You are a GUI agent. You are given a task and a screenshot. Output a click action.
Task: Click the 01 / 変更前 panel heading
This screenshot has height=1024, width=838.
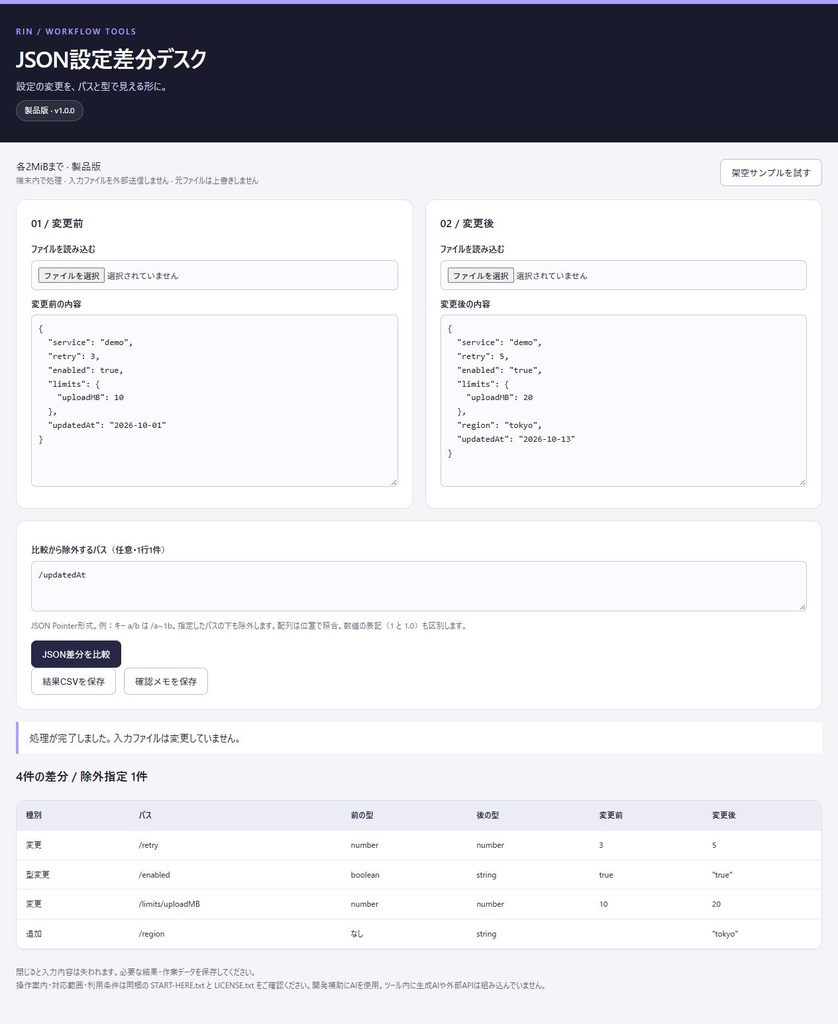(x=57, y=223)
